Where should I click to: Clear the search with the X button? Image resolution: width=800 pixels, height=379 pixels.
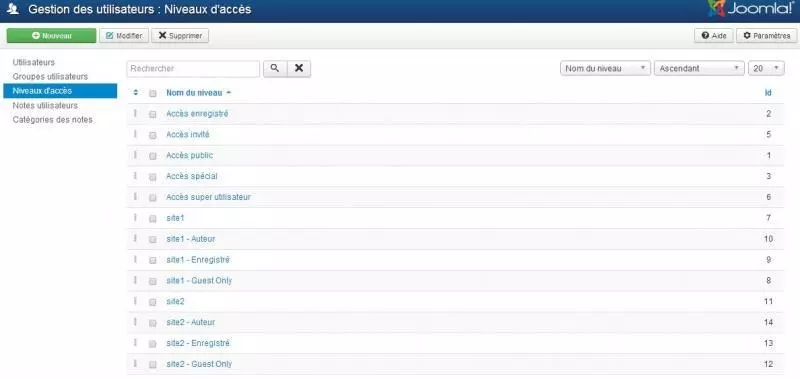[299, 68]
